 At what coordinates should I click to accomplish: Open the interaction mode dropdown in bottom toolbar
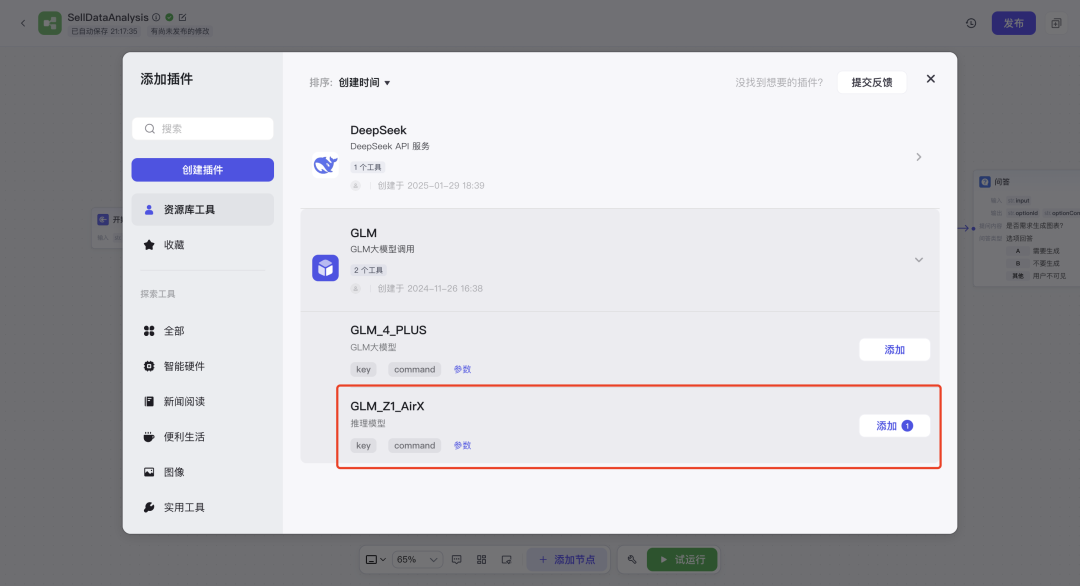click(375, 560)
